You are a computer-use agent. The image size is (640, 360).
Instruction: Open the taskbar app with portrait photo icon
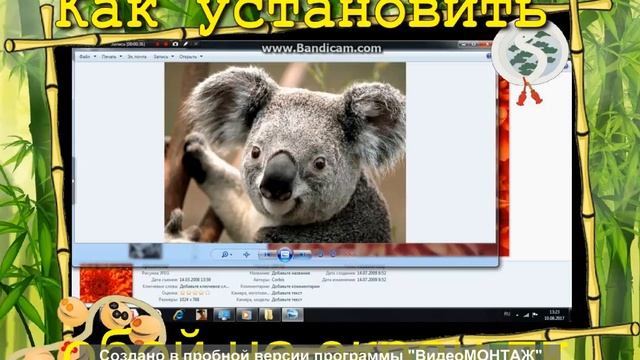point(201,315)
